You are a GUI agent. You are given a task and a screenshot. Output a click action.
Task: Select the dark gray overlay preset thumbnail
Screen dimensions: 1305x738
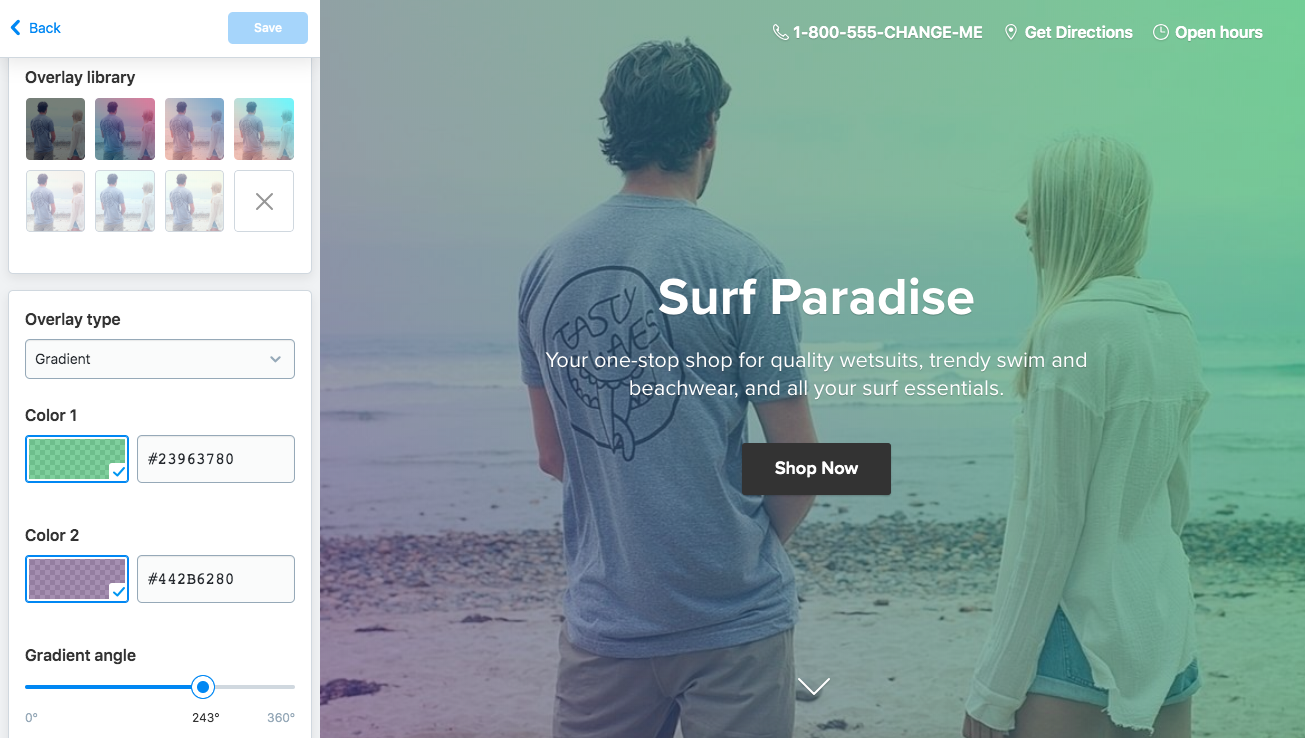(x=55, y=129)
